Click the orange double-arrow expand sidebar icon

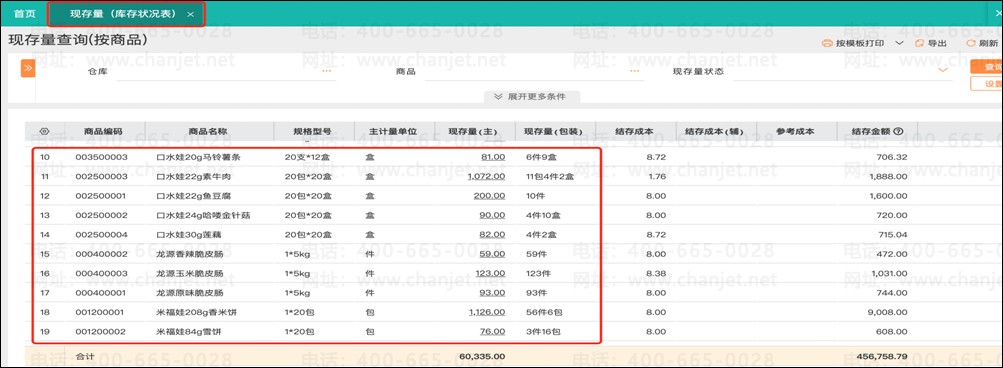(x=28, y=68)
